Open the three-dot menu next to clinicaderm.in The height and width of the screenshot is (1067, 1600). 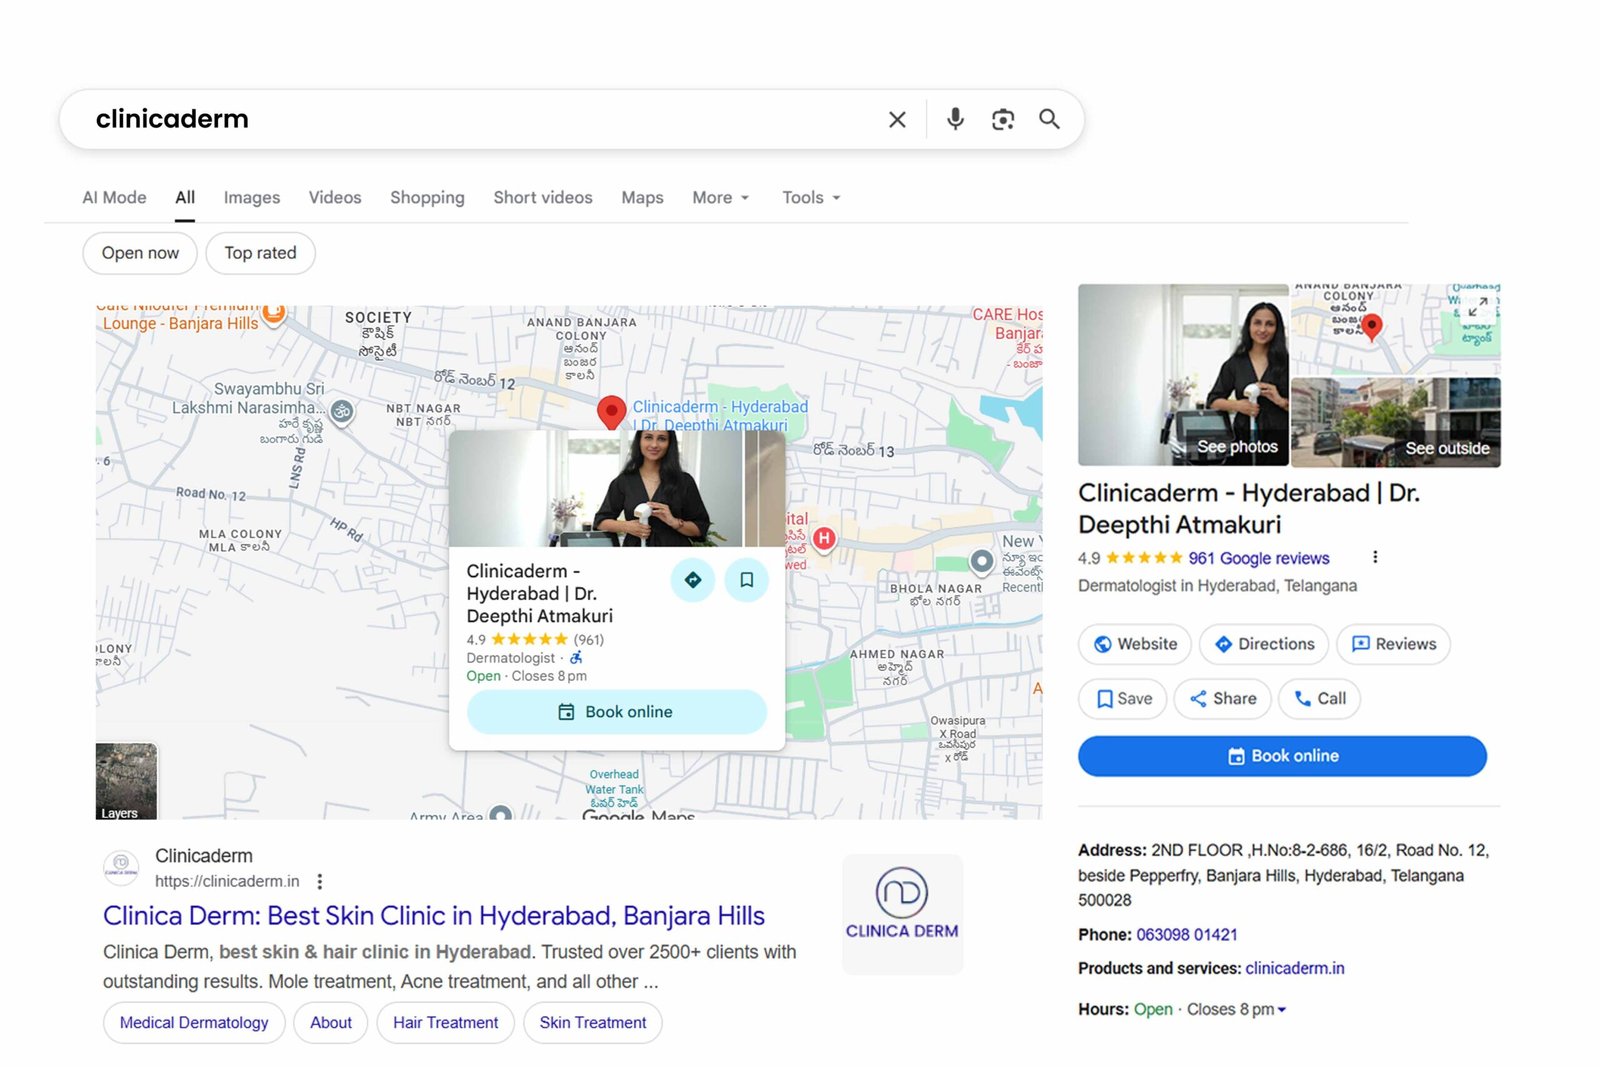[x=319, y=881]
